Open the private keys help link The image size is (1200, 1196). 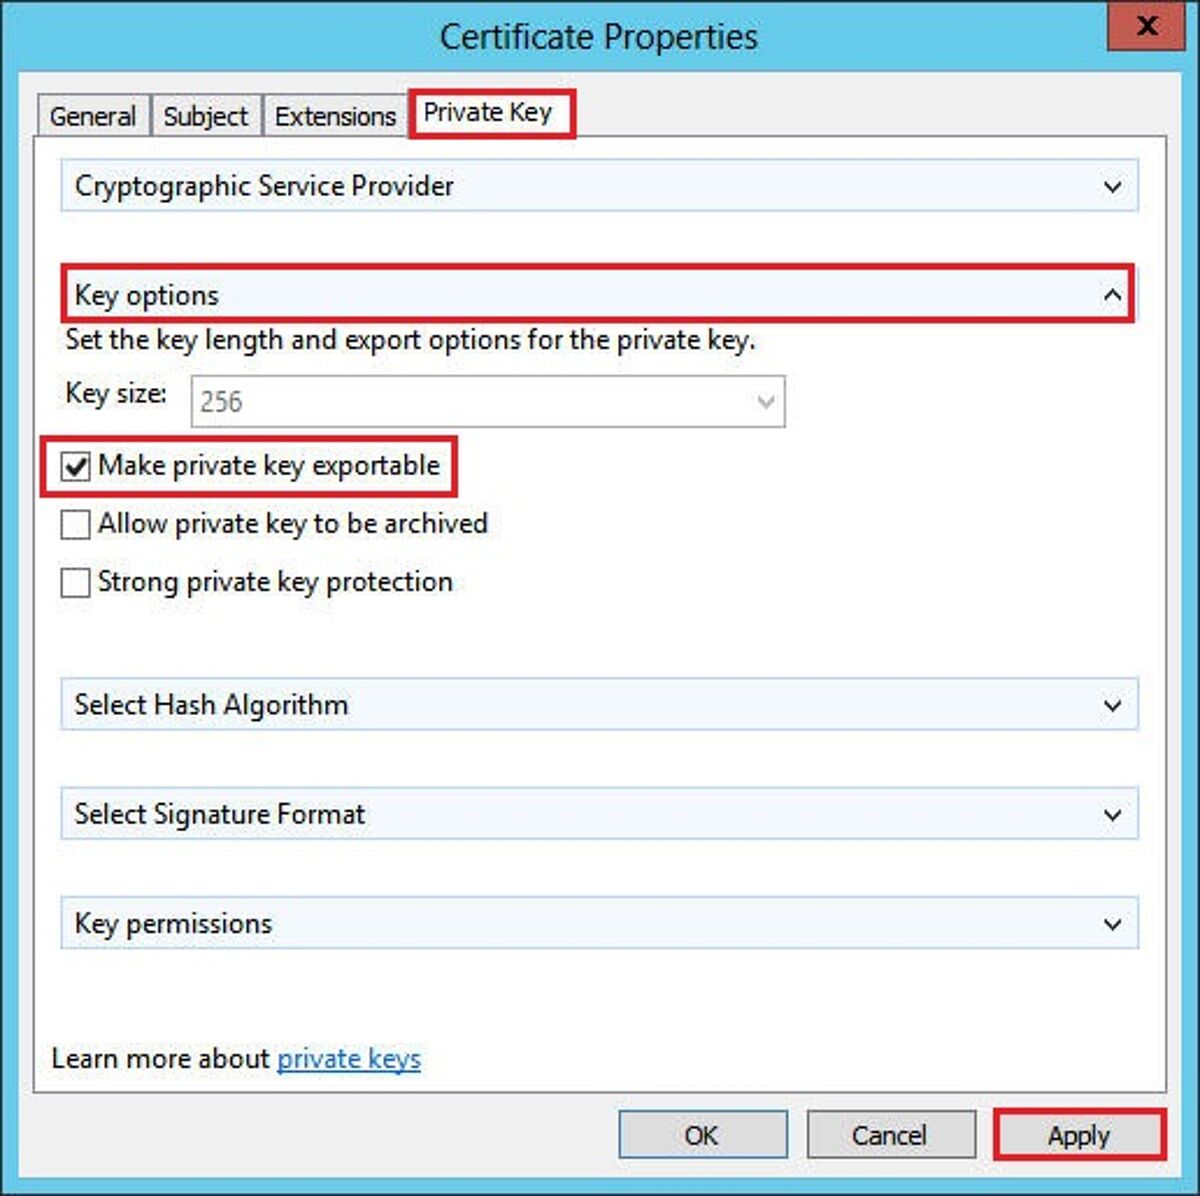coord(348,1059)
